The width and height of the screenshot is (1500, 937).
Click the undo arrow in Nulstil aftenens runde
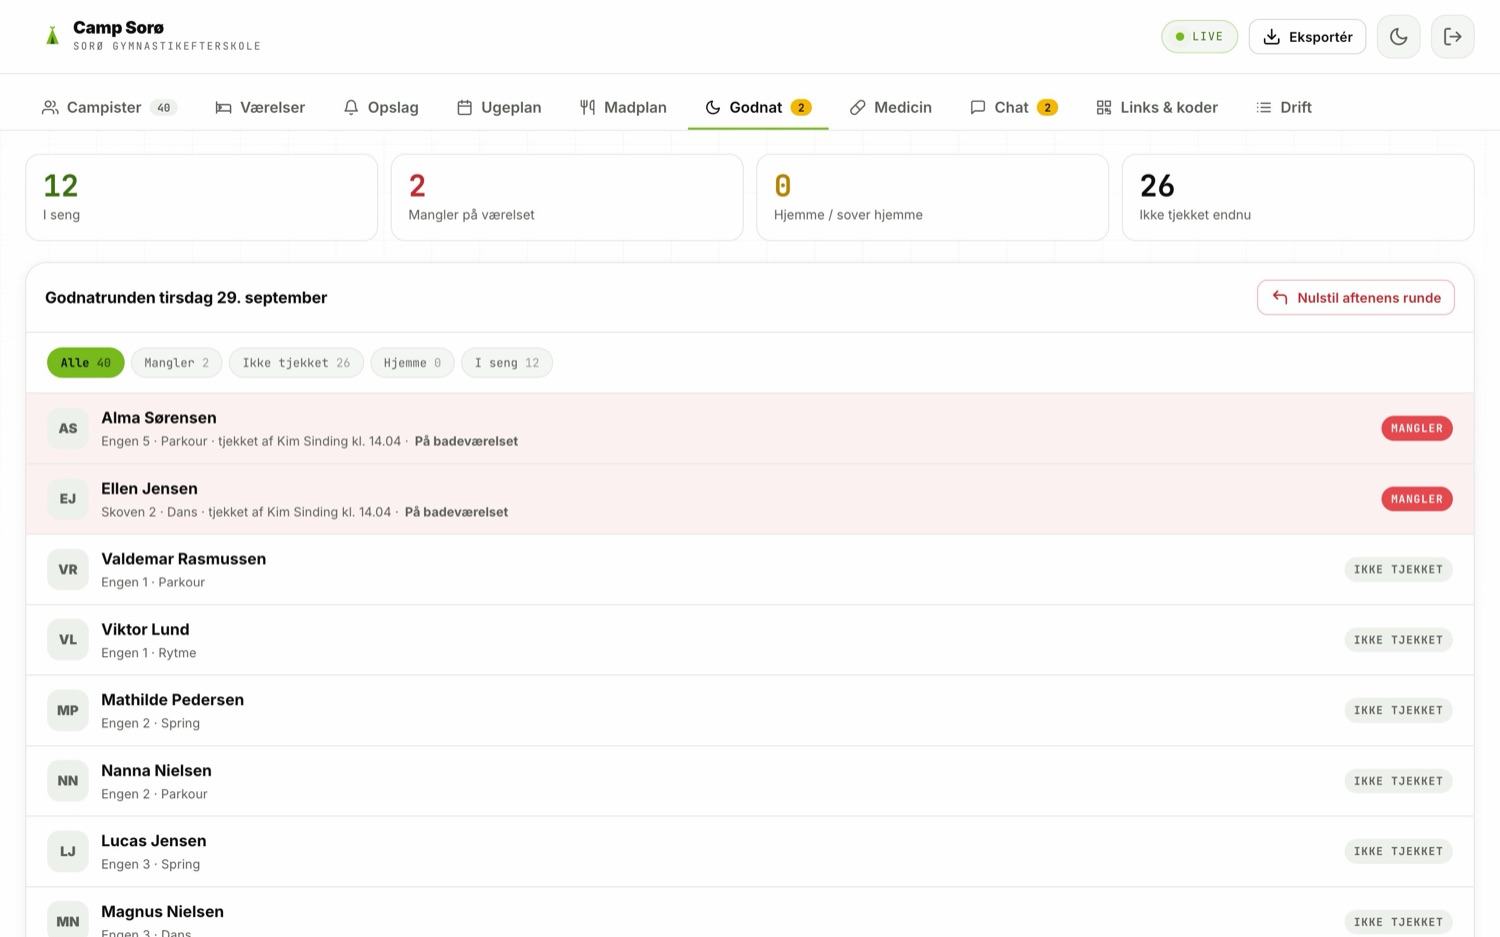point(1279,297)
